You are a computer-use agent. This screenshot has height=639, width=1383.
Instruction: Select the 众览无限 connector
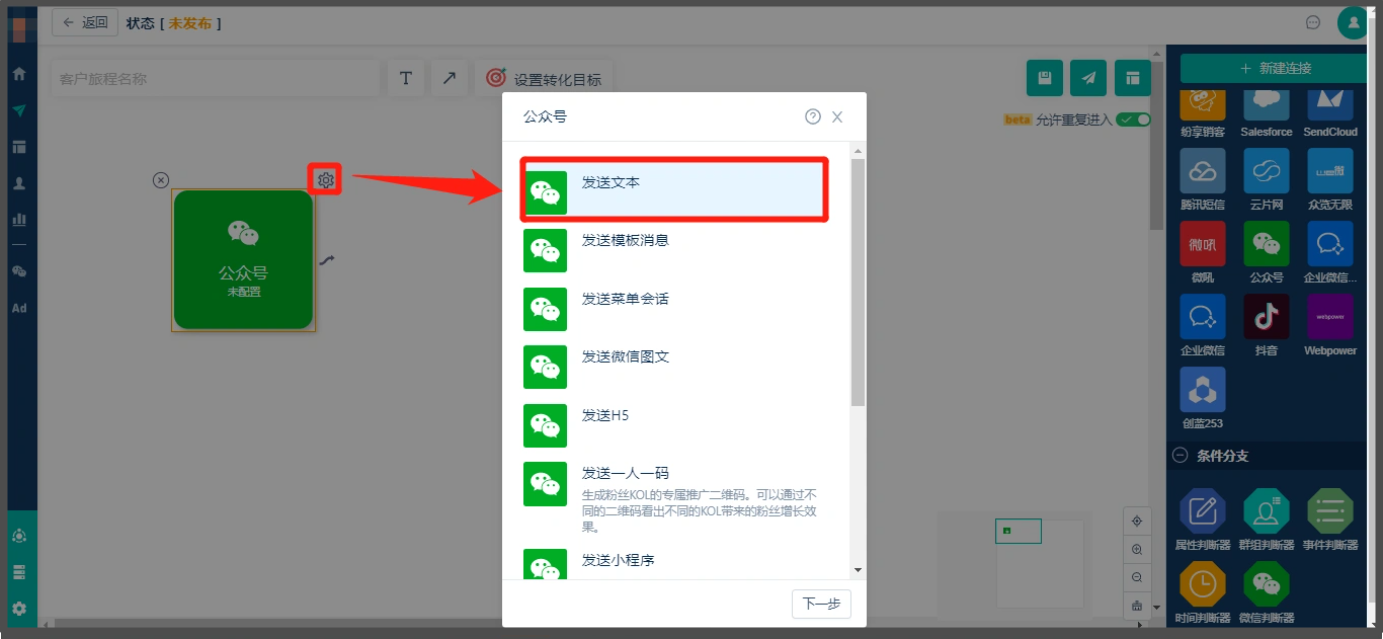pyautogui.click(x=1330, y=180)
